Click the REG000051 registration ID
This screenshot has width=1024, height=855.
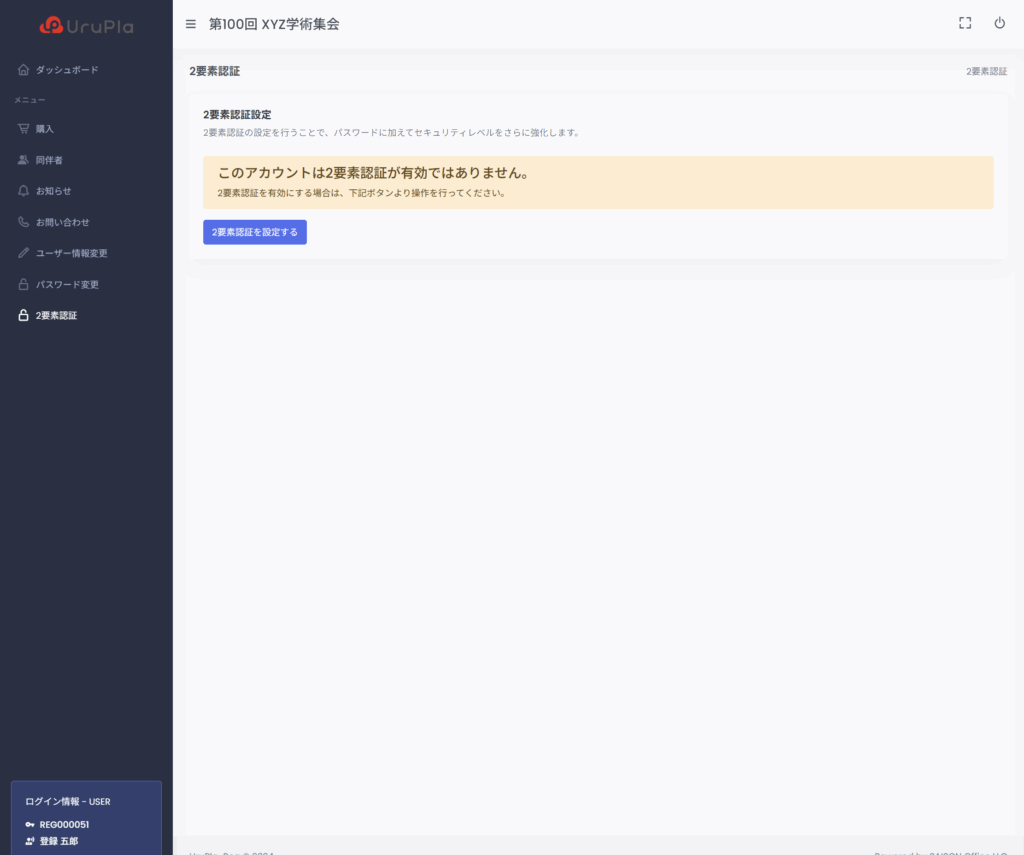65,824
